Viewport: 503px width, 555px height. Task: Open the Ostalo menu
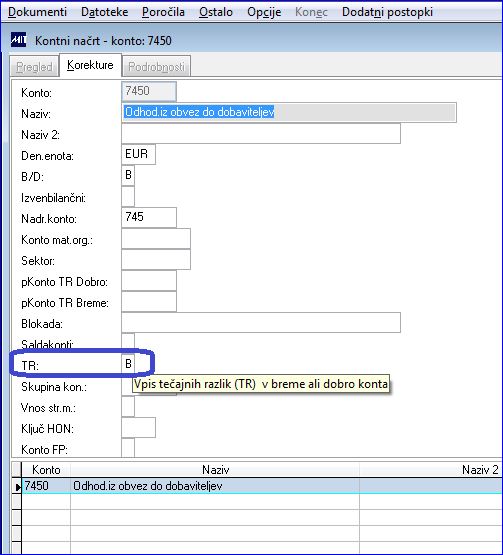pyautogui.click(x=216, y=12)
